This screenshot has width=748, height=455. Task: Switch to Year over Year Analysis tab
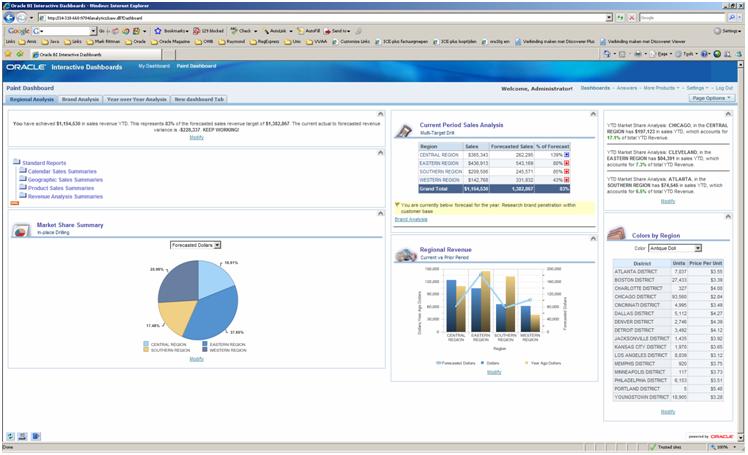pos(136,99)
